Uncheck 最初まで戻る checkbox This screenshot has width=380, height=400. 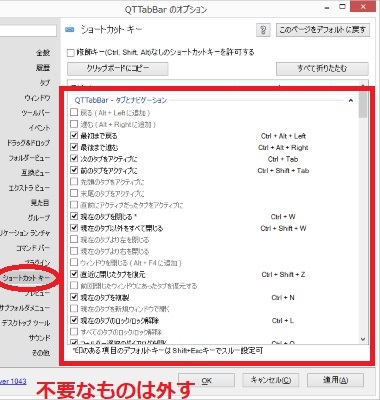tap(74, 136)
